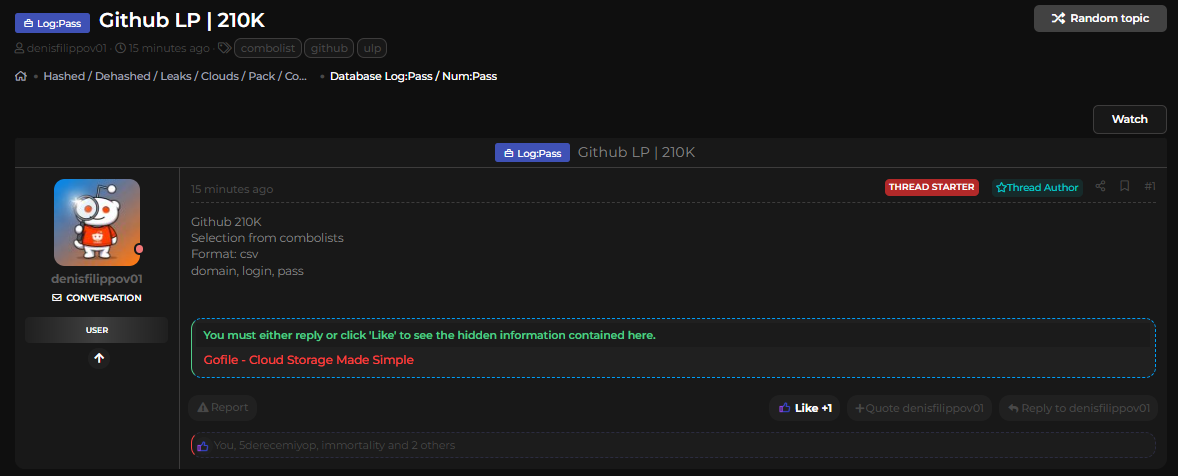Click Reply to denisfilippov01
The width and height of the screenshot is (1178, 476).
coord(1078,408)
